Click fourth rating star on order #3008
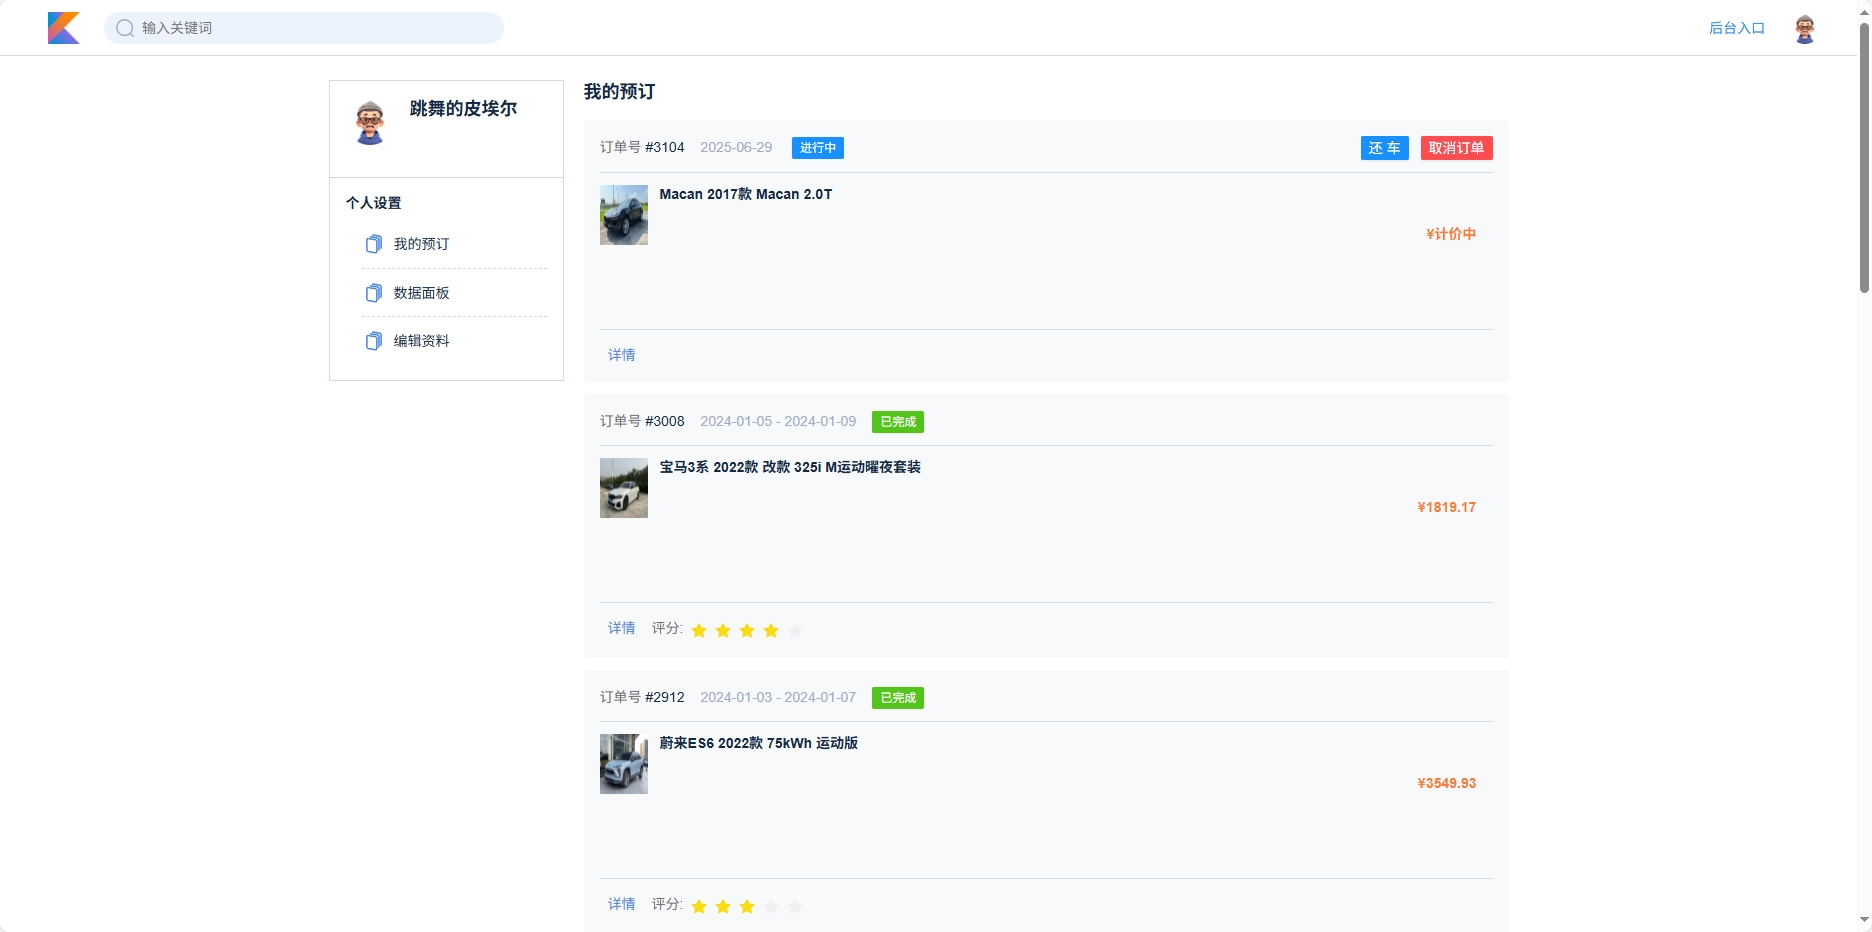This screenshot has width=1872, height=932. pos(771,630)
